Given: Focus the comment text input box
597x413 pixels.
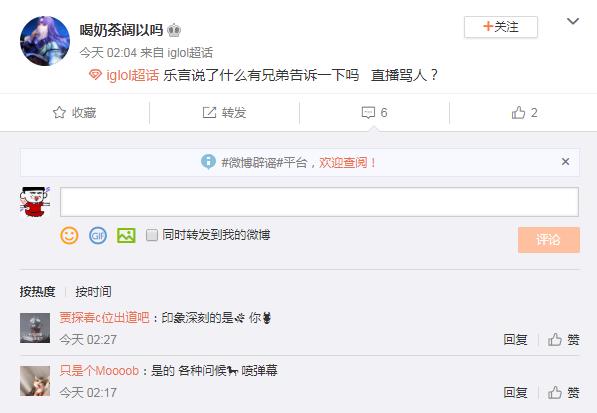Looking at the screenshot, I should click(319, 202).
